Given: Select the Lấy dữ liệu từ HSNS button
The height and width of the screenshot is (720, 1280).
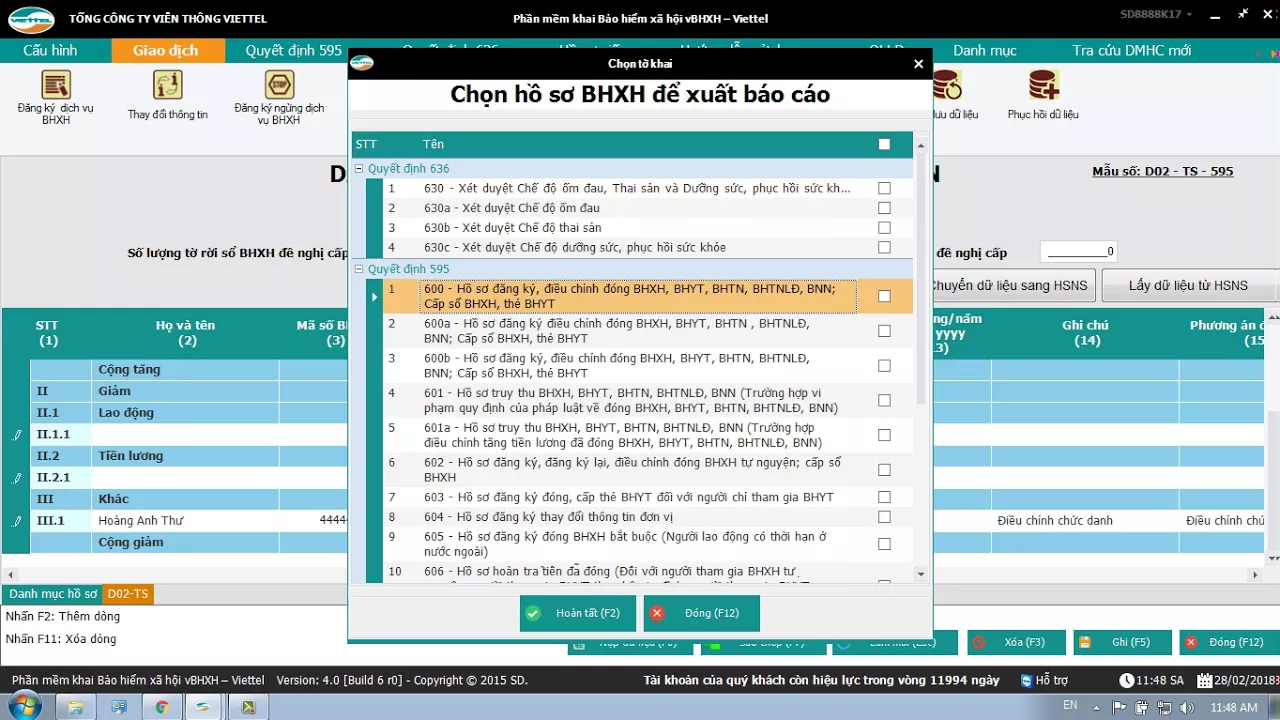Looking at the screenshot, I should 1188,285.
